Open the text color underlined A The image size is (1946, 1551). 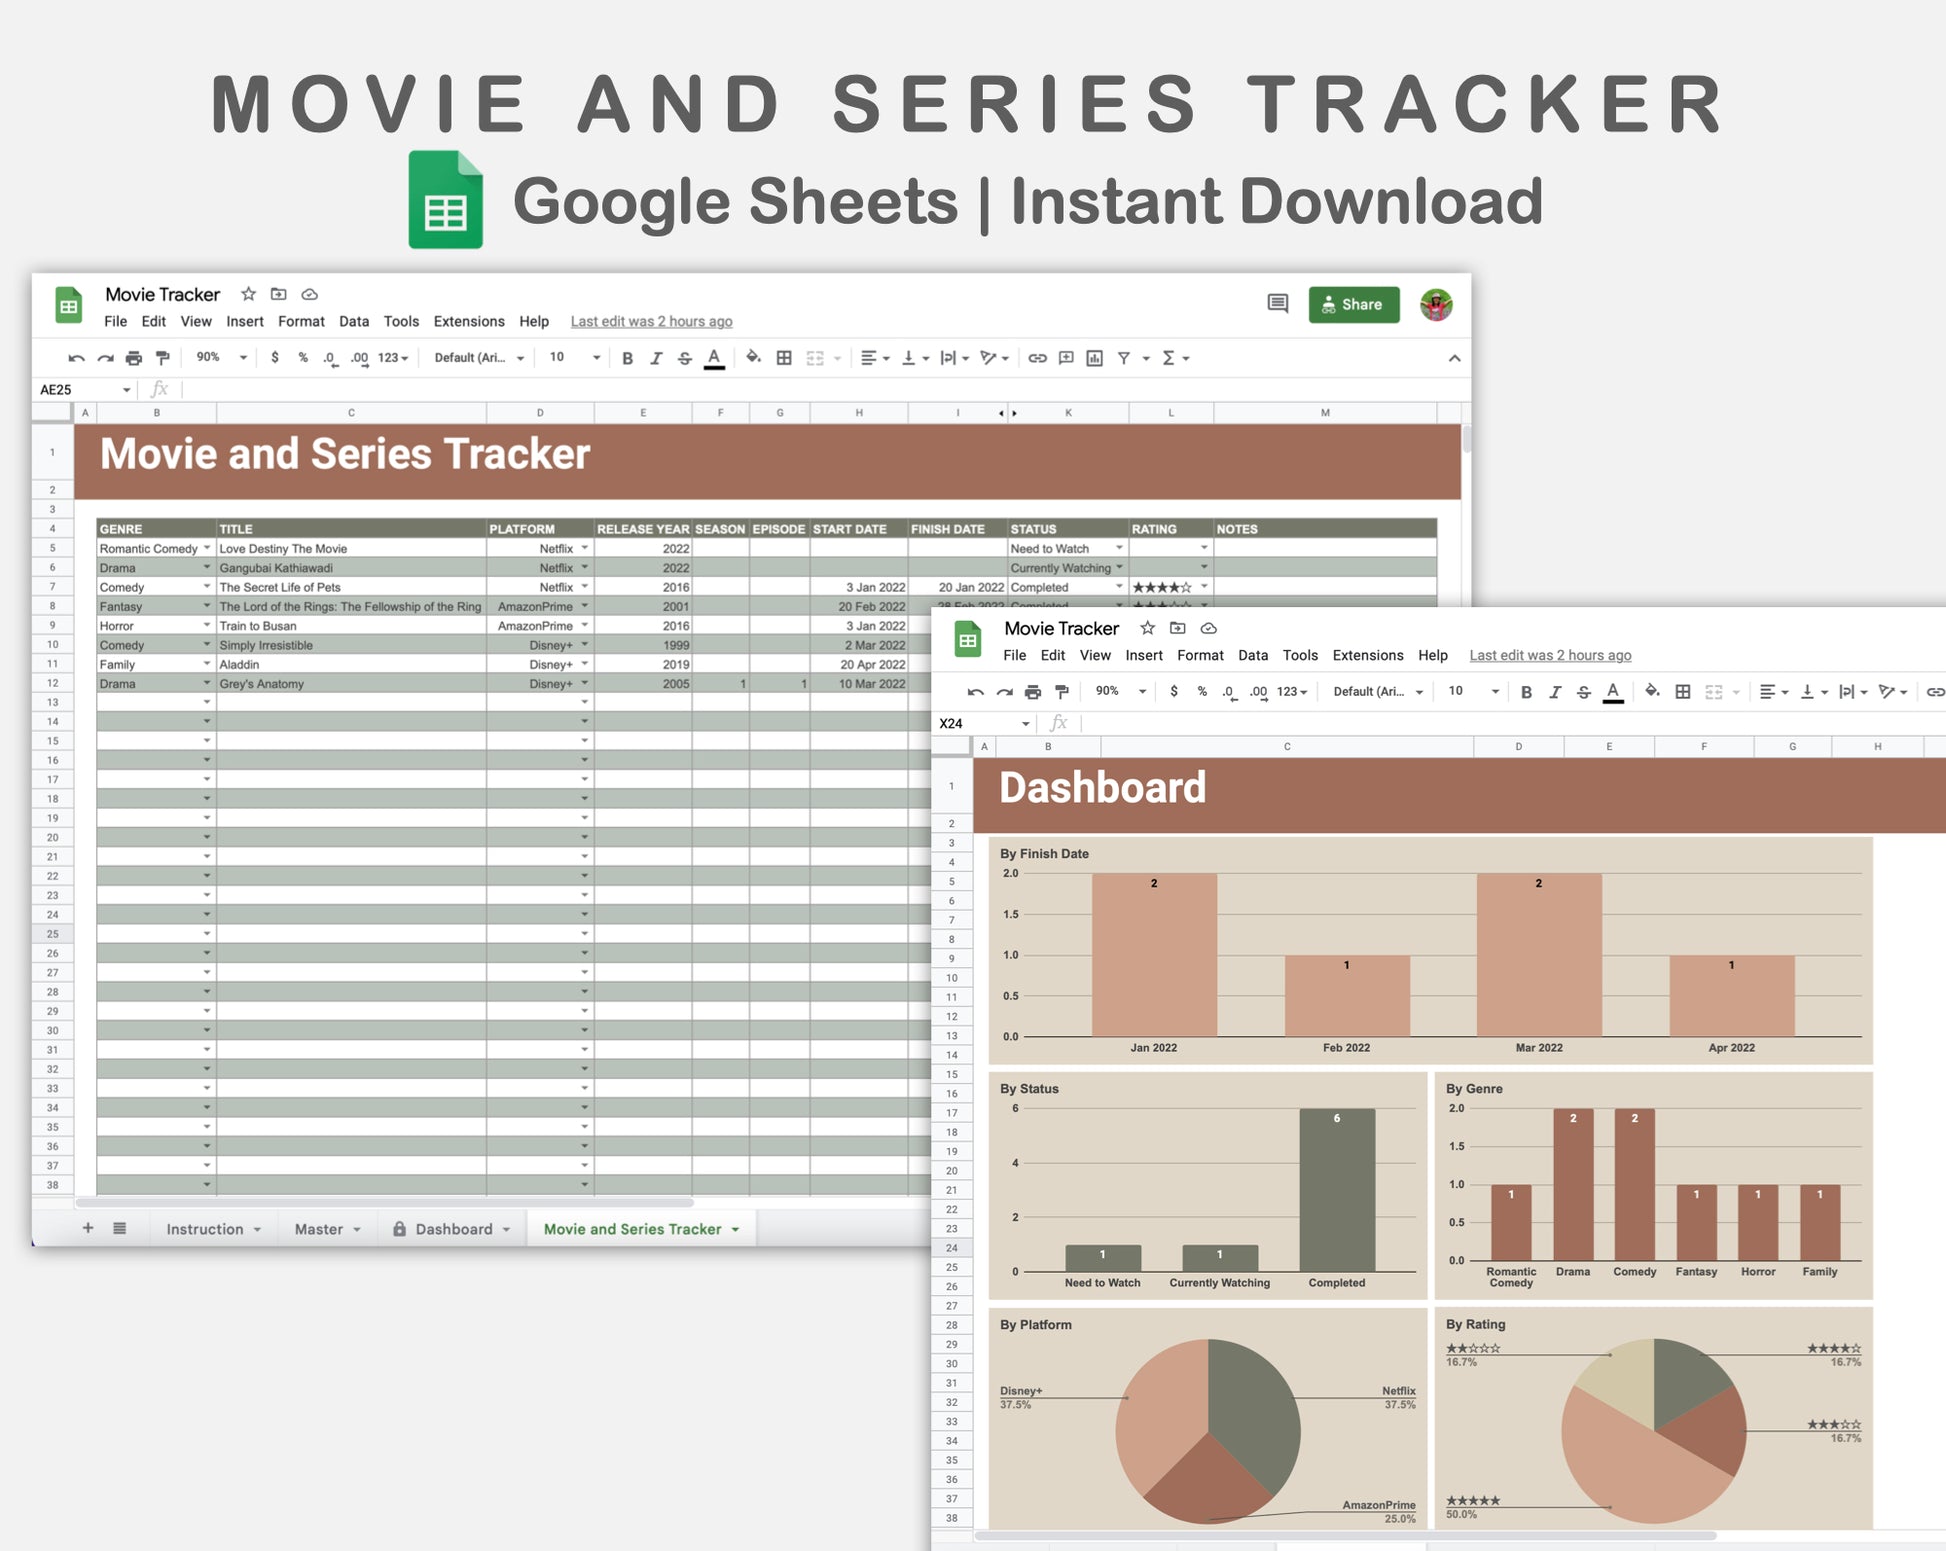(x=713, y=358)
